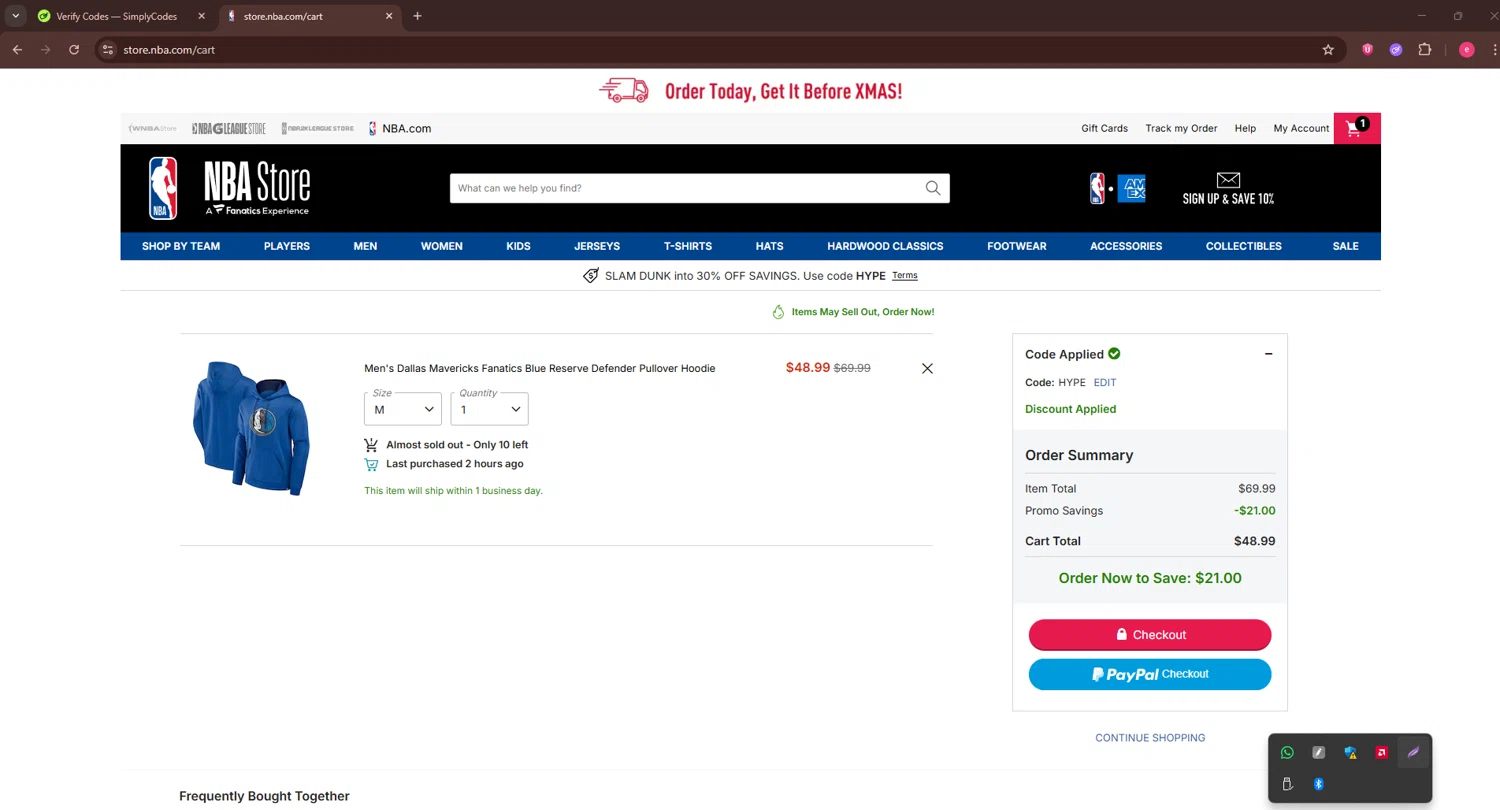This screenshot has height=810, width=1500.
Task: Open the WNBA Store logo link
Action: click(153, 128)
